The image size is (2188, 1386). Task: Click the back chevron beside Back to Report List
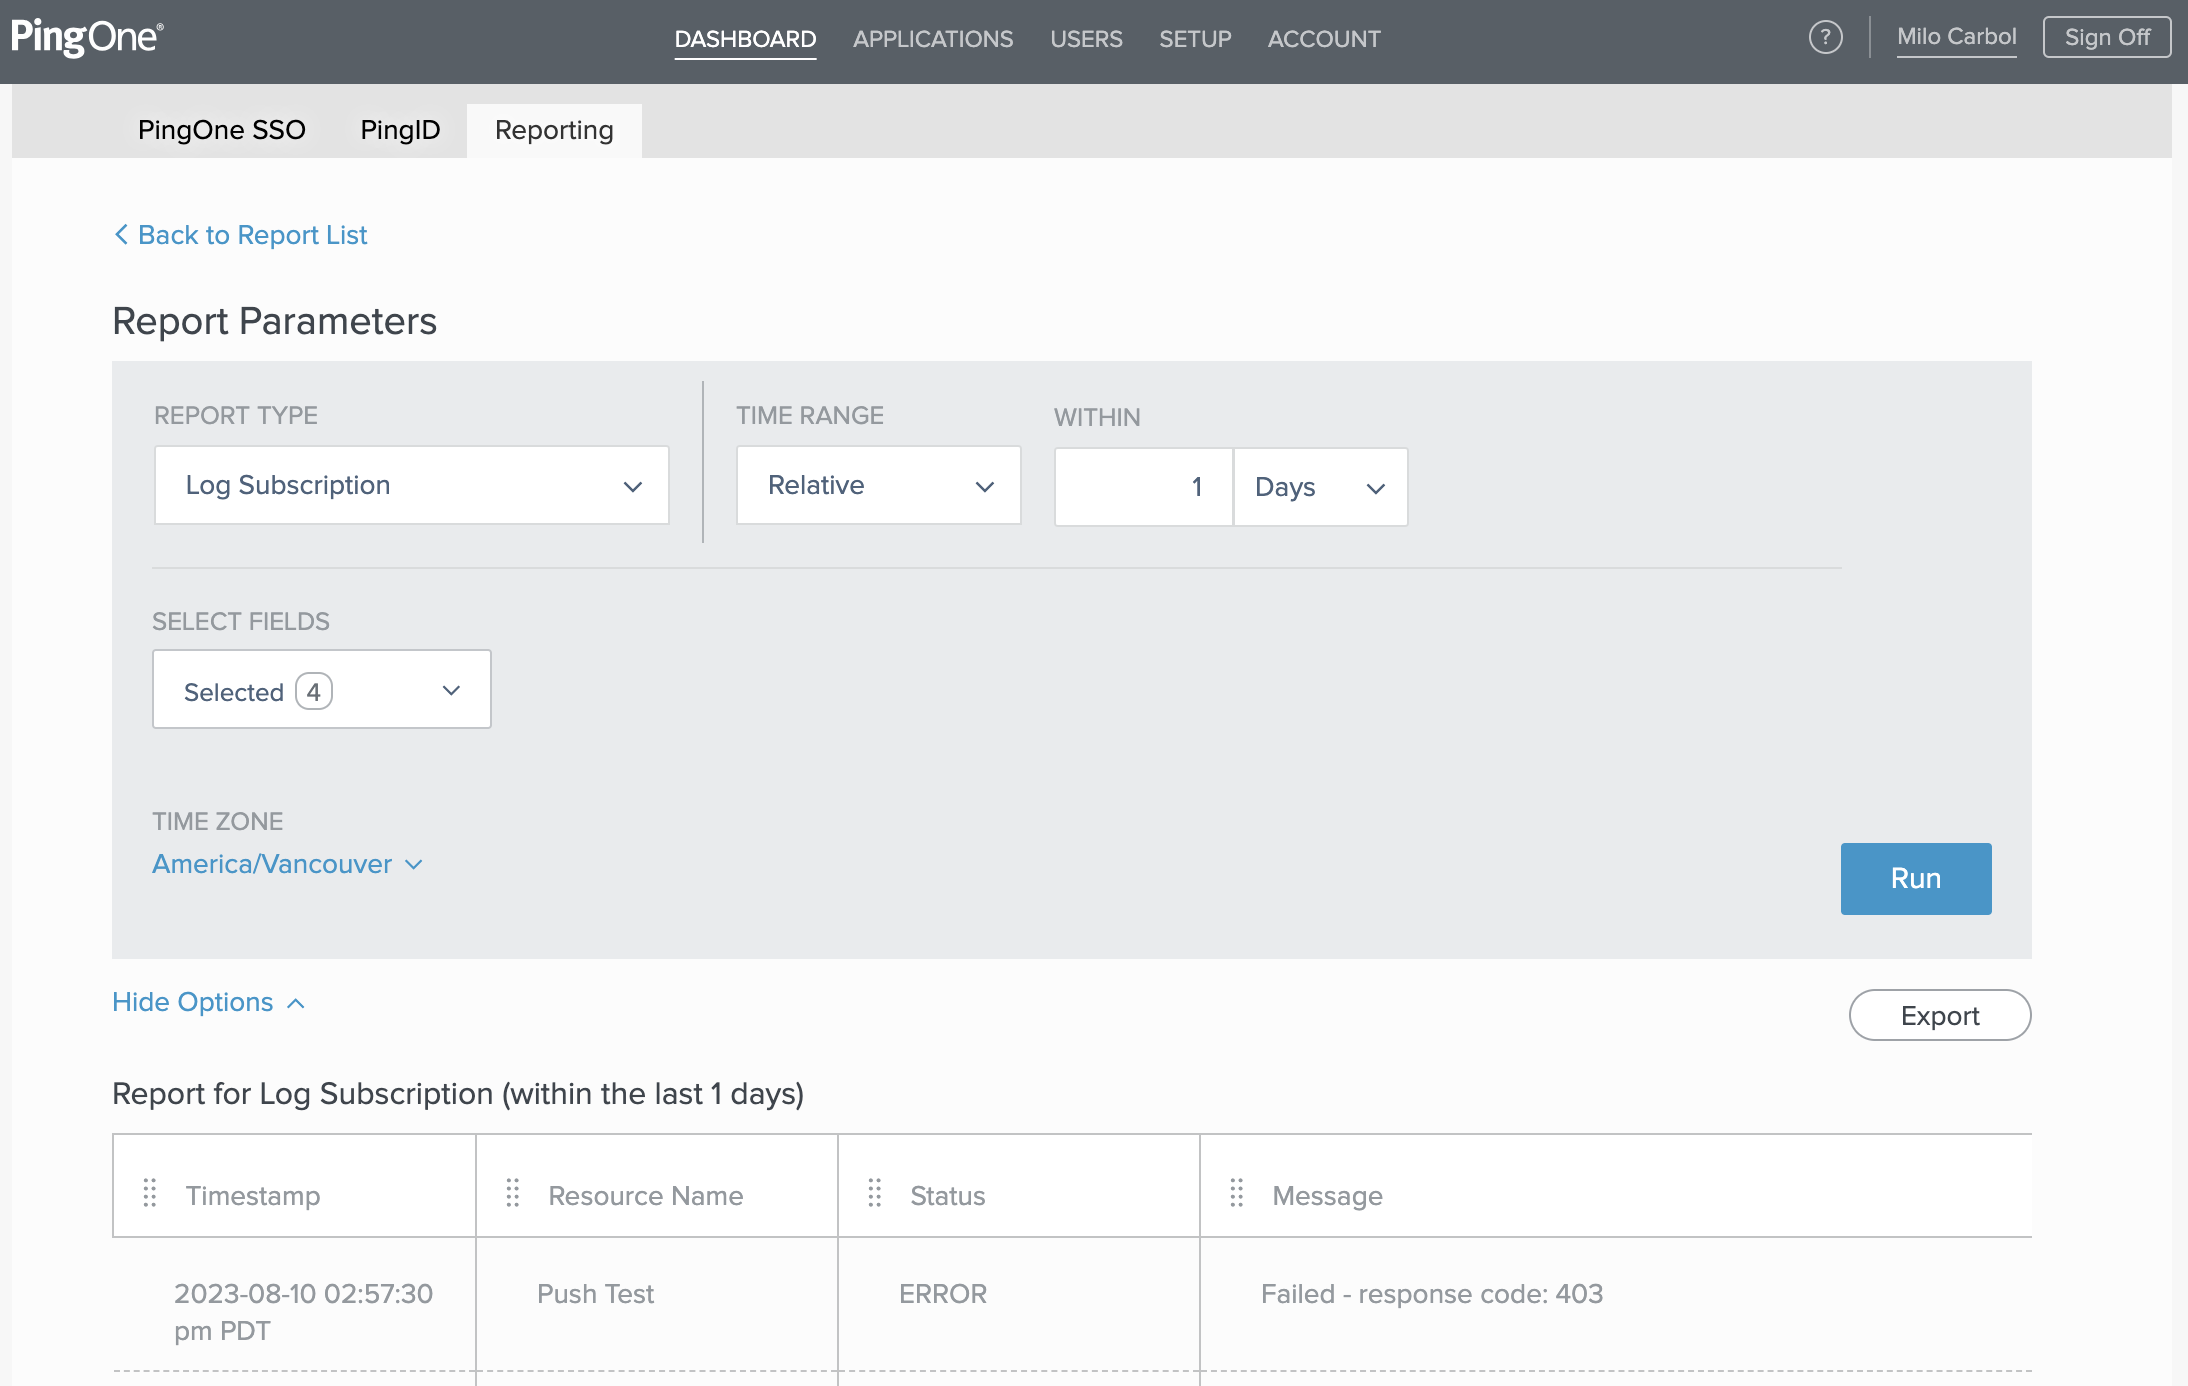click(x=121, y=234)
